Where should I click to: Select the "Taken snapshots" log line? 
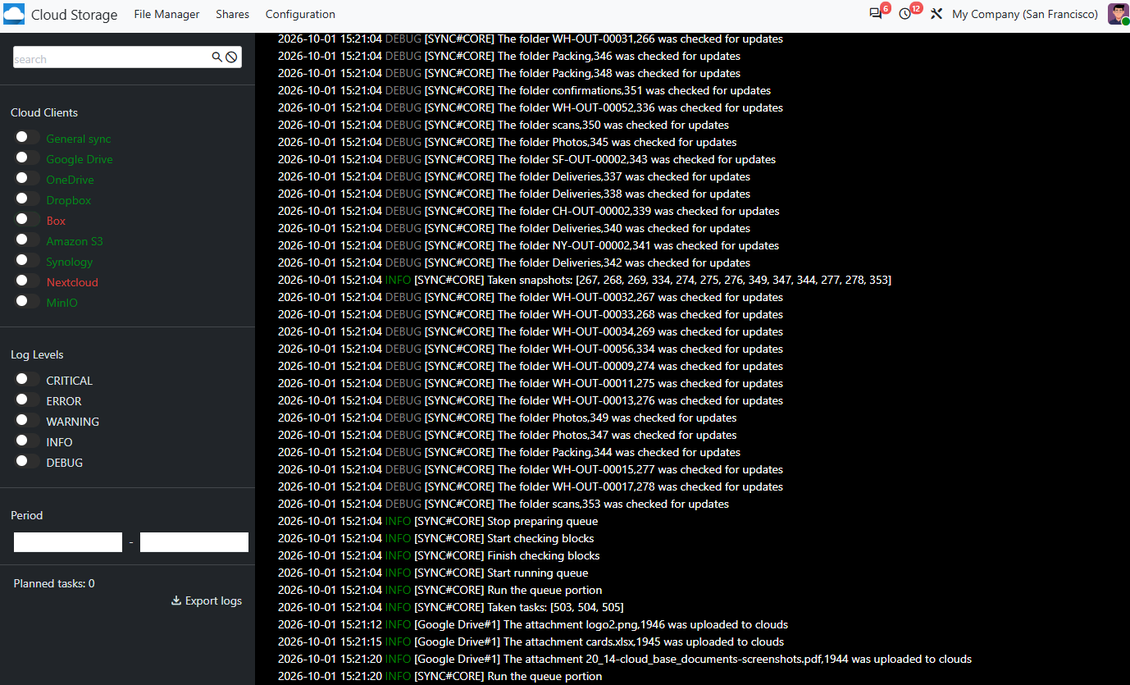click(x=584, y=280)
